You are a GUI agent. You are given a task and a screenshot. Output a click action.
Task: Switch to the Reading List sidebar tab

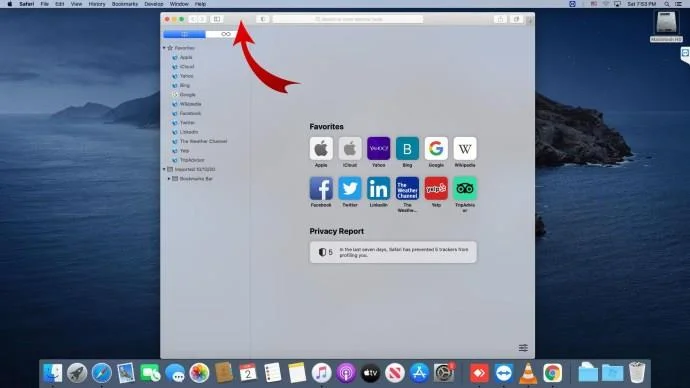[x=226, y=34]
